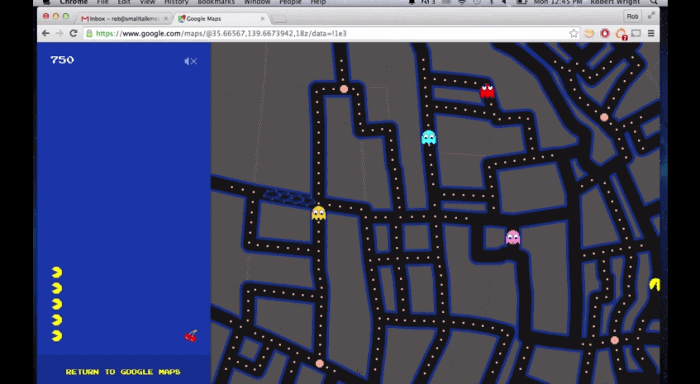Click the orange extension icon with red badge

click(621, 34)
